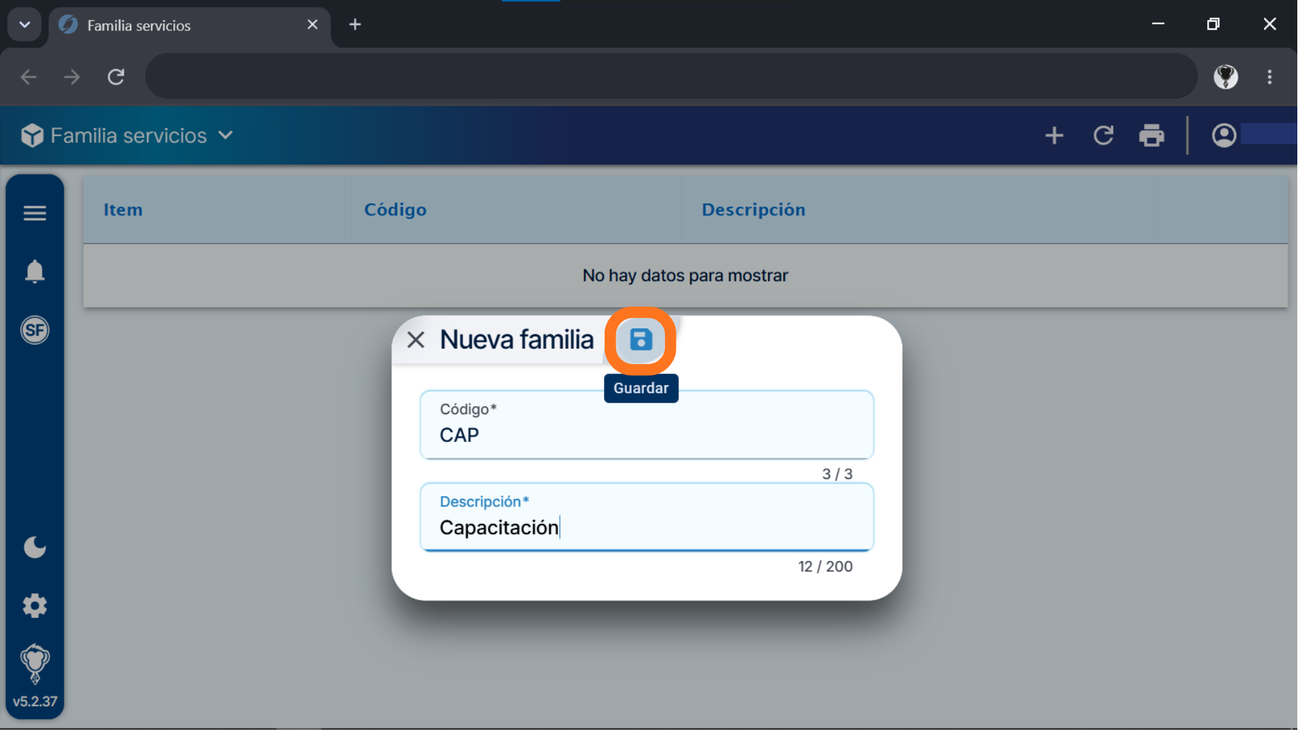1300x731 pixels.
Task: Focus the Código input field
Action: pos(647,425)
